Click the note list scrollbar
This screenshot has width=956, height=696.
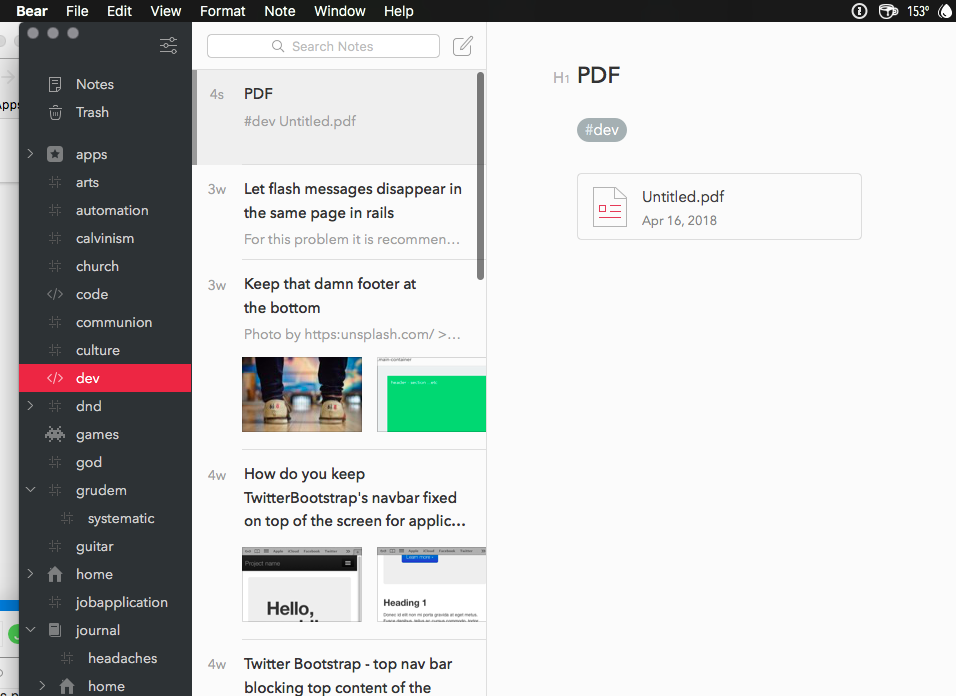click(480, 176)
